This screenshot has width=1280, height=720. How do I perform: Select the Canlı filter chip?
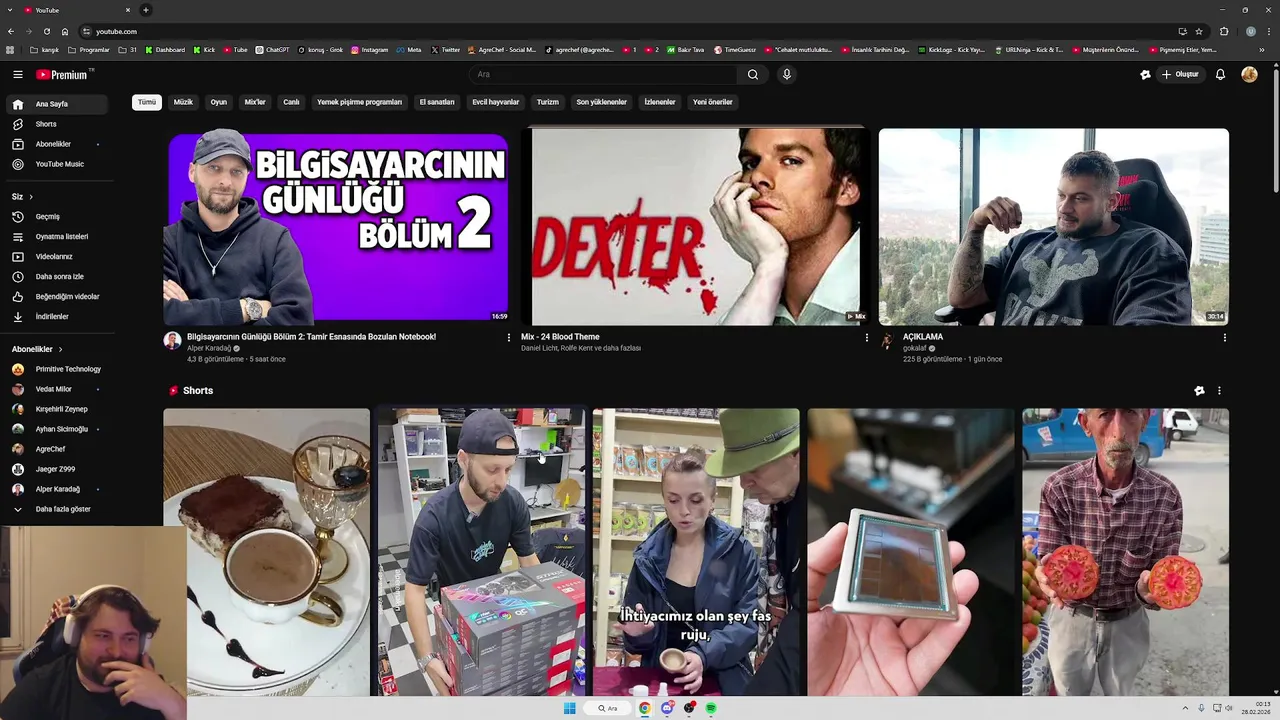291,102
